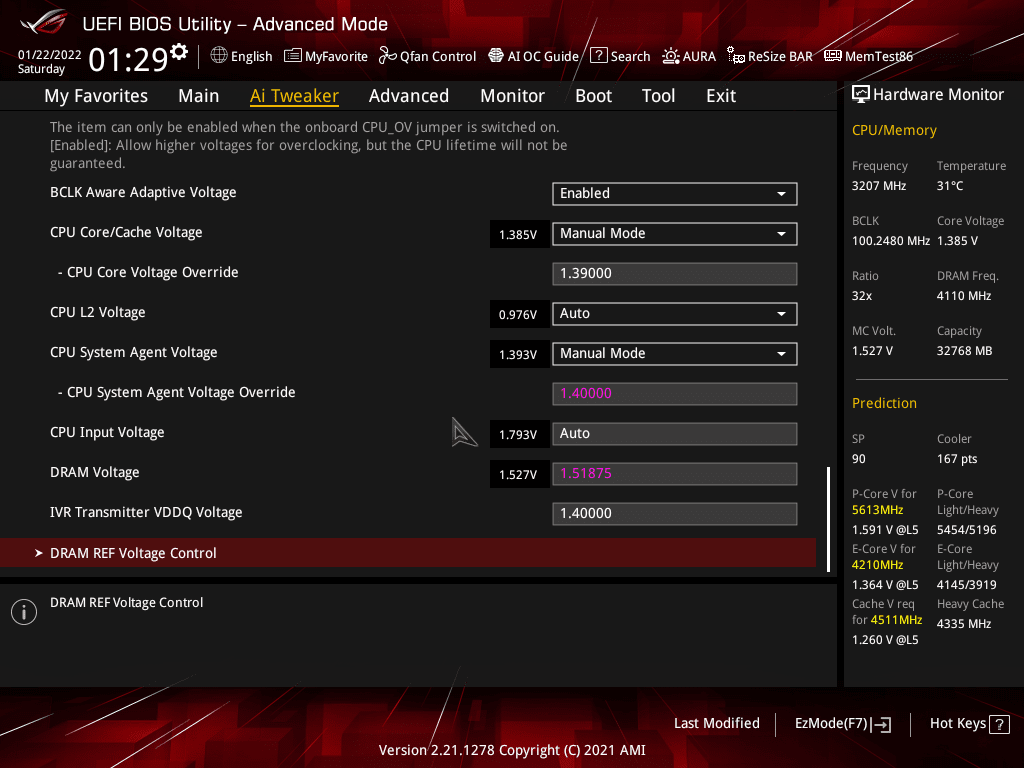The height and width of the screenshot is (768, 1024).
Task: Click the CPU/Memory section heading
Action: (894, 131)
